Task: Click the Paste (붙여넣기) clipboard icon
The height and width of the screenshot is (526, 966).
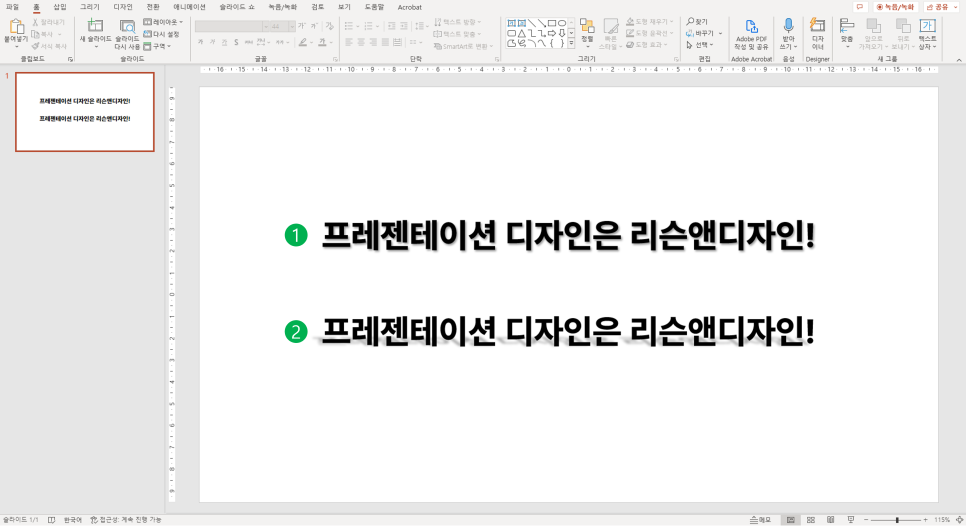Action: coord(16,27)
